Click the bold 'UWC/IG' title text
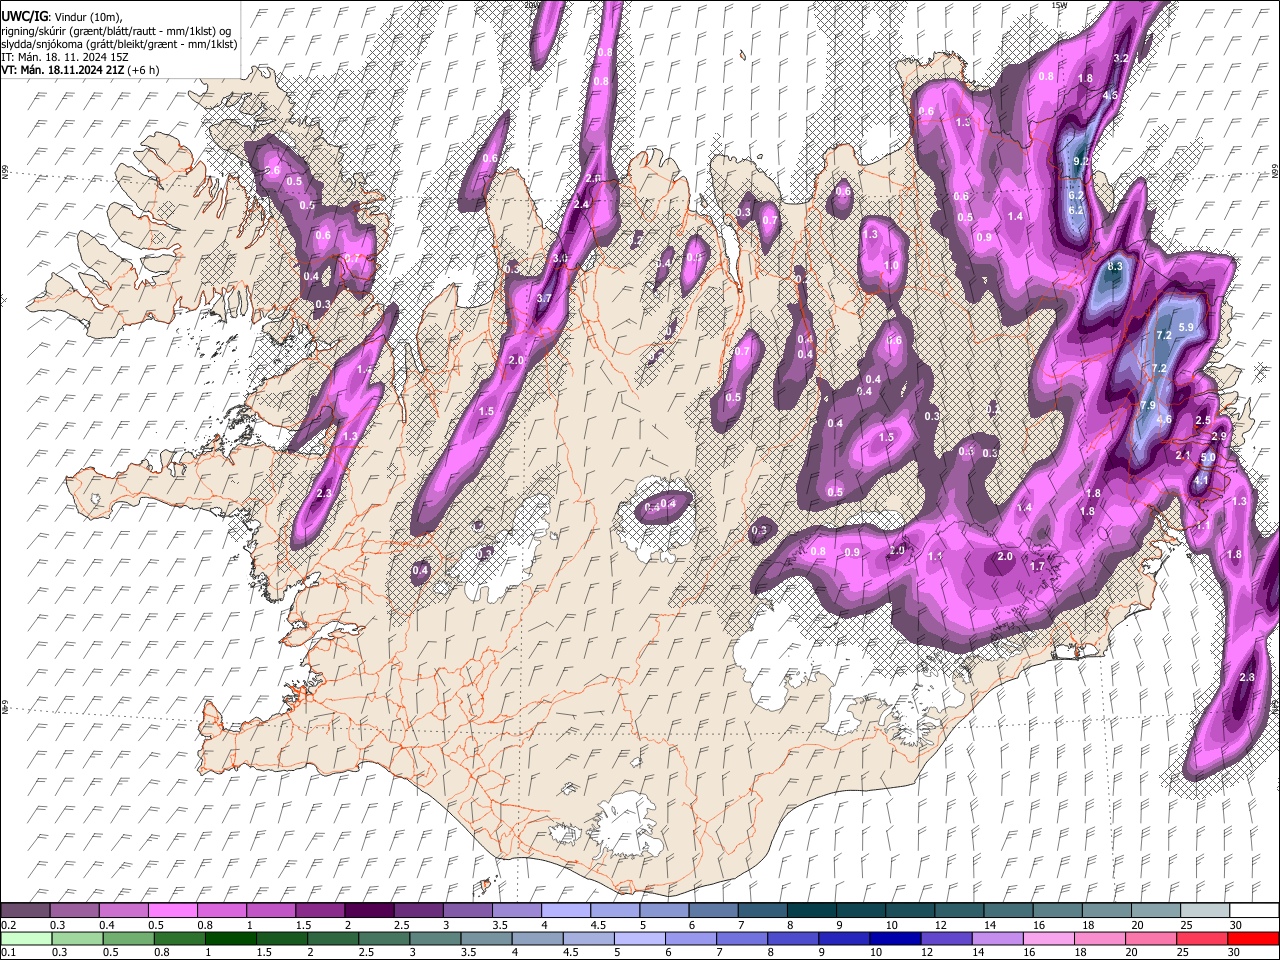Viewport: 1280px width, 960px height. click(x=23, y=16)
